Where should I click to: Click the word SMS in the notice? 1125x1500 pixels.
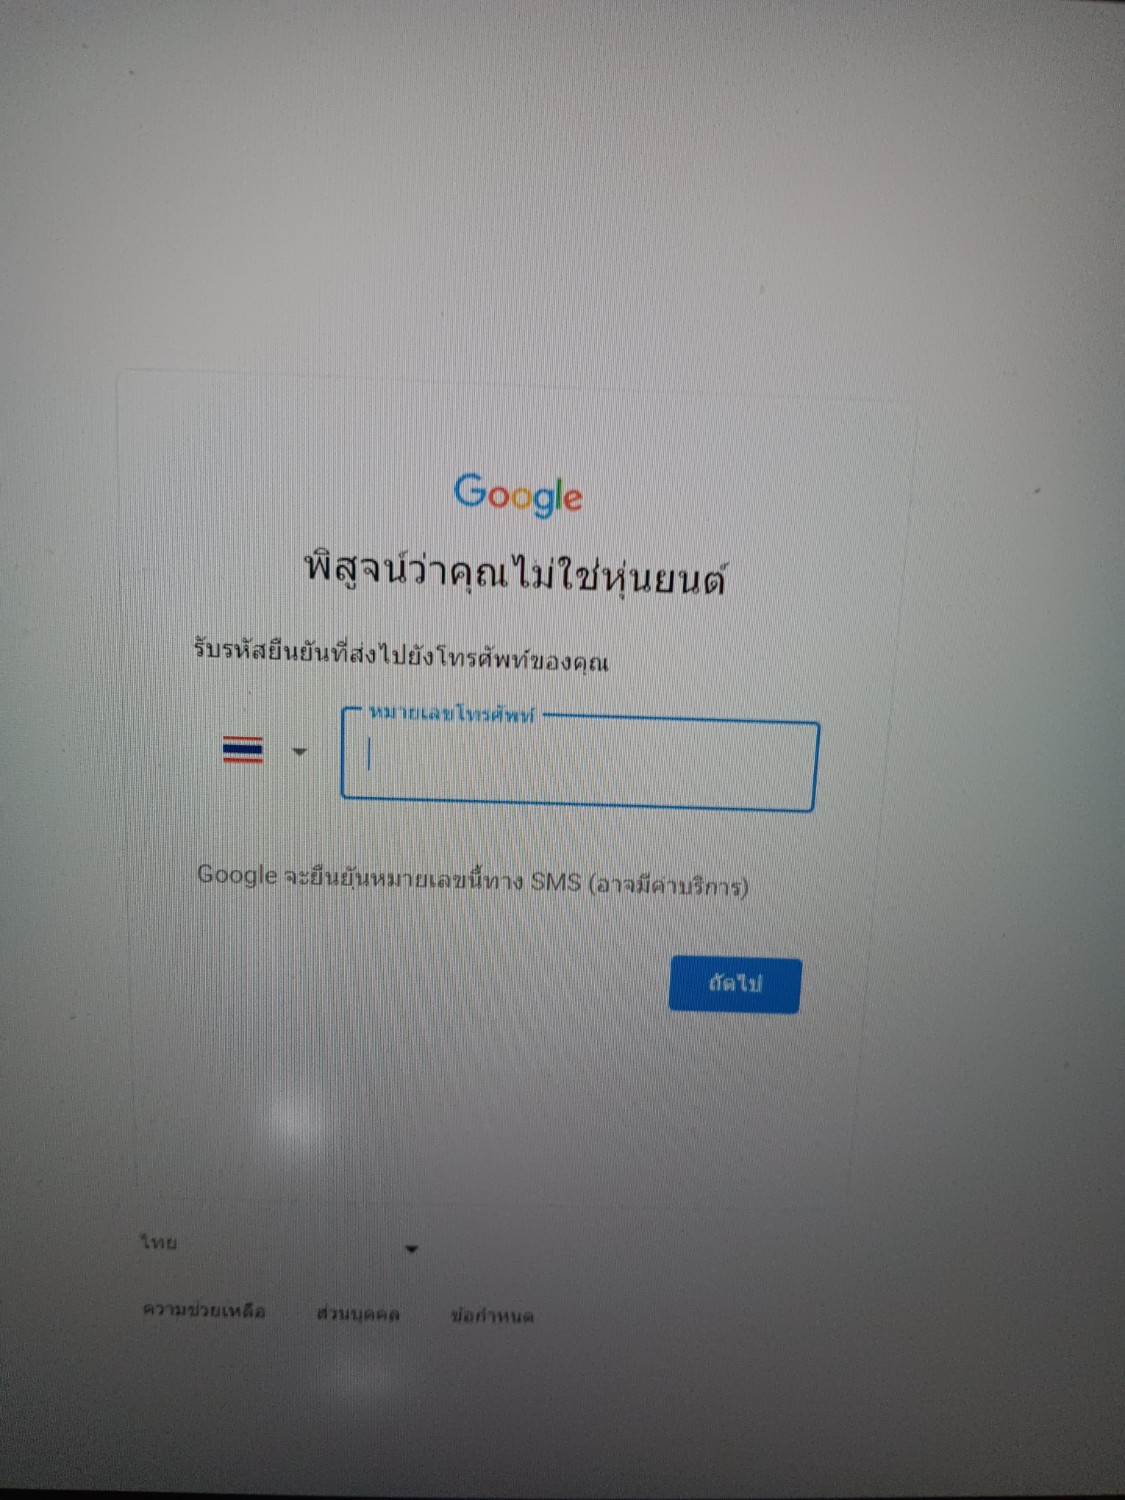(x=555, y=881)
